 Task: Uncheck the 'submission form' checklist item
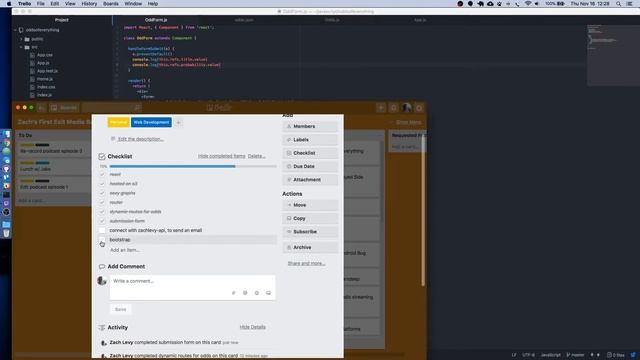click(102, 221)
